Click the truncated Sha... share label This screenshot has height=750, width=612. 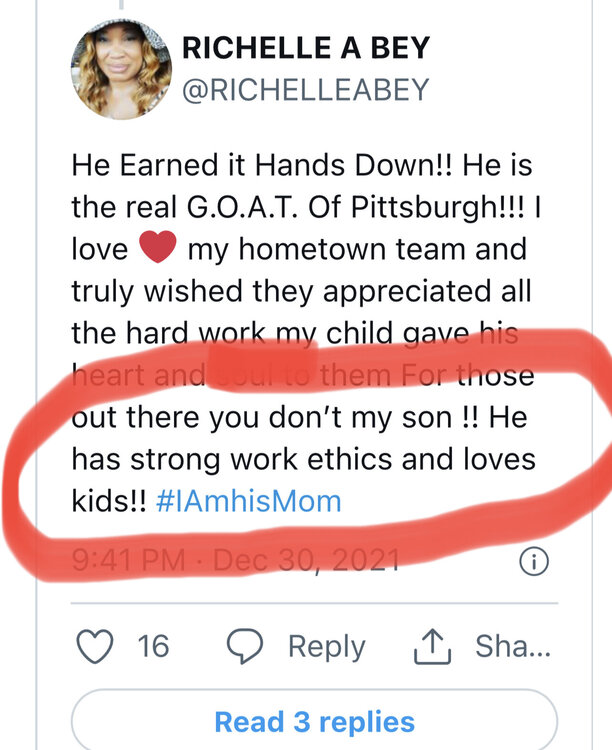(x=512, y=646)
